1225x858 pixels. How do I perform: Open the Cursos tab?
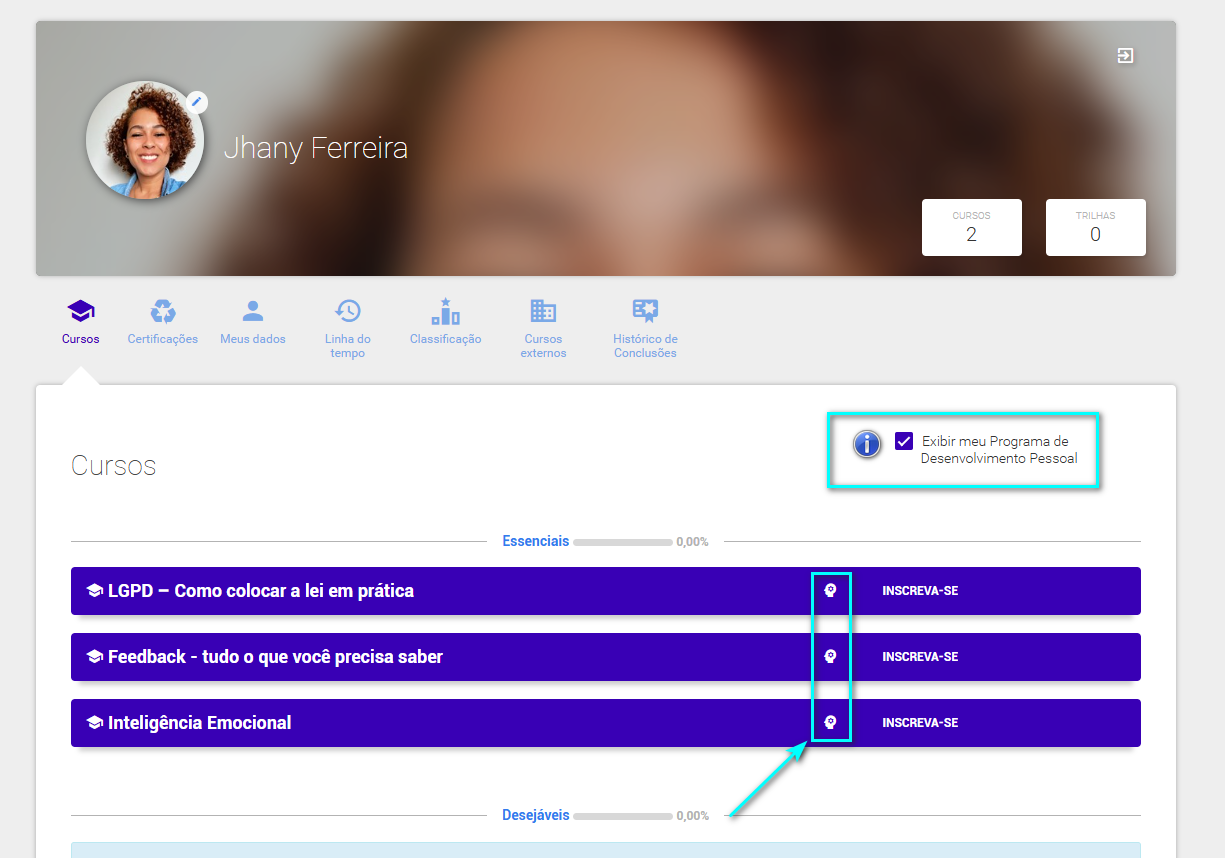pos(81,322)
